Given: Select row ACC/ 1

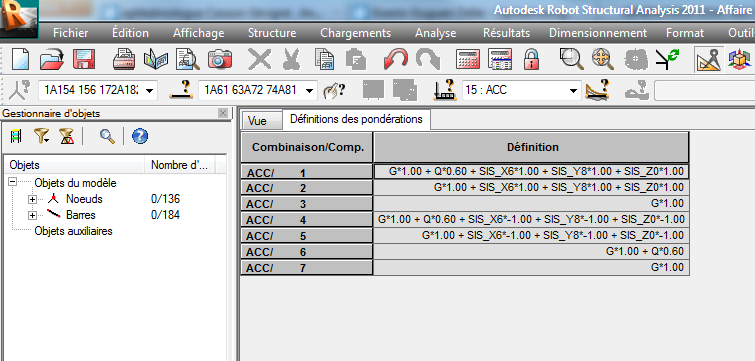Looking at the screenshot, I should click(307, 172).
